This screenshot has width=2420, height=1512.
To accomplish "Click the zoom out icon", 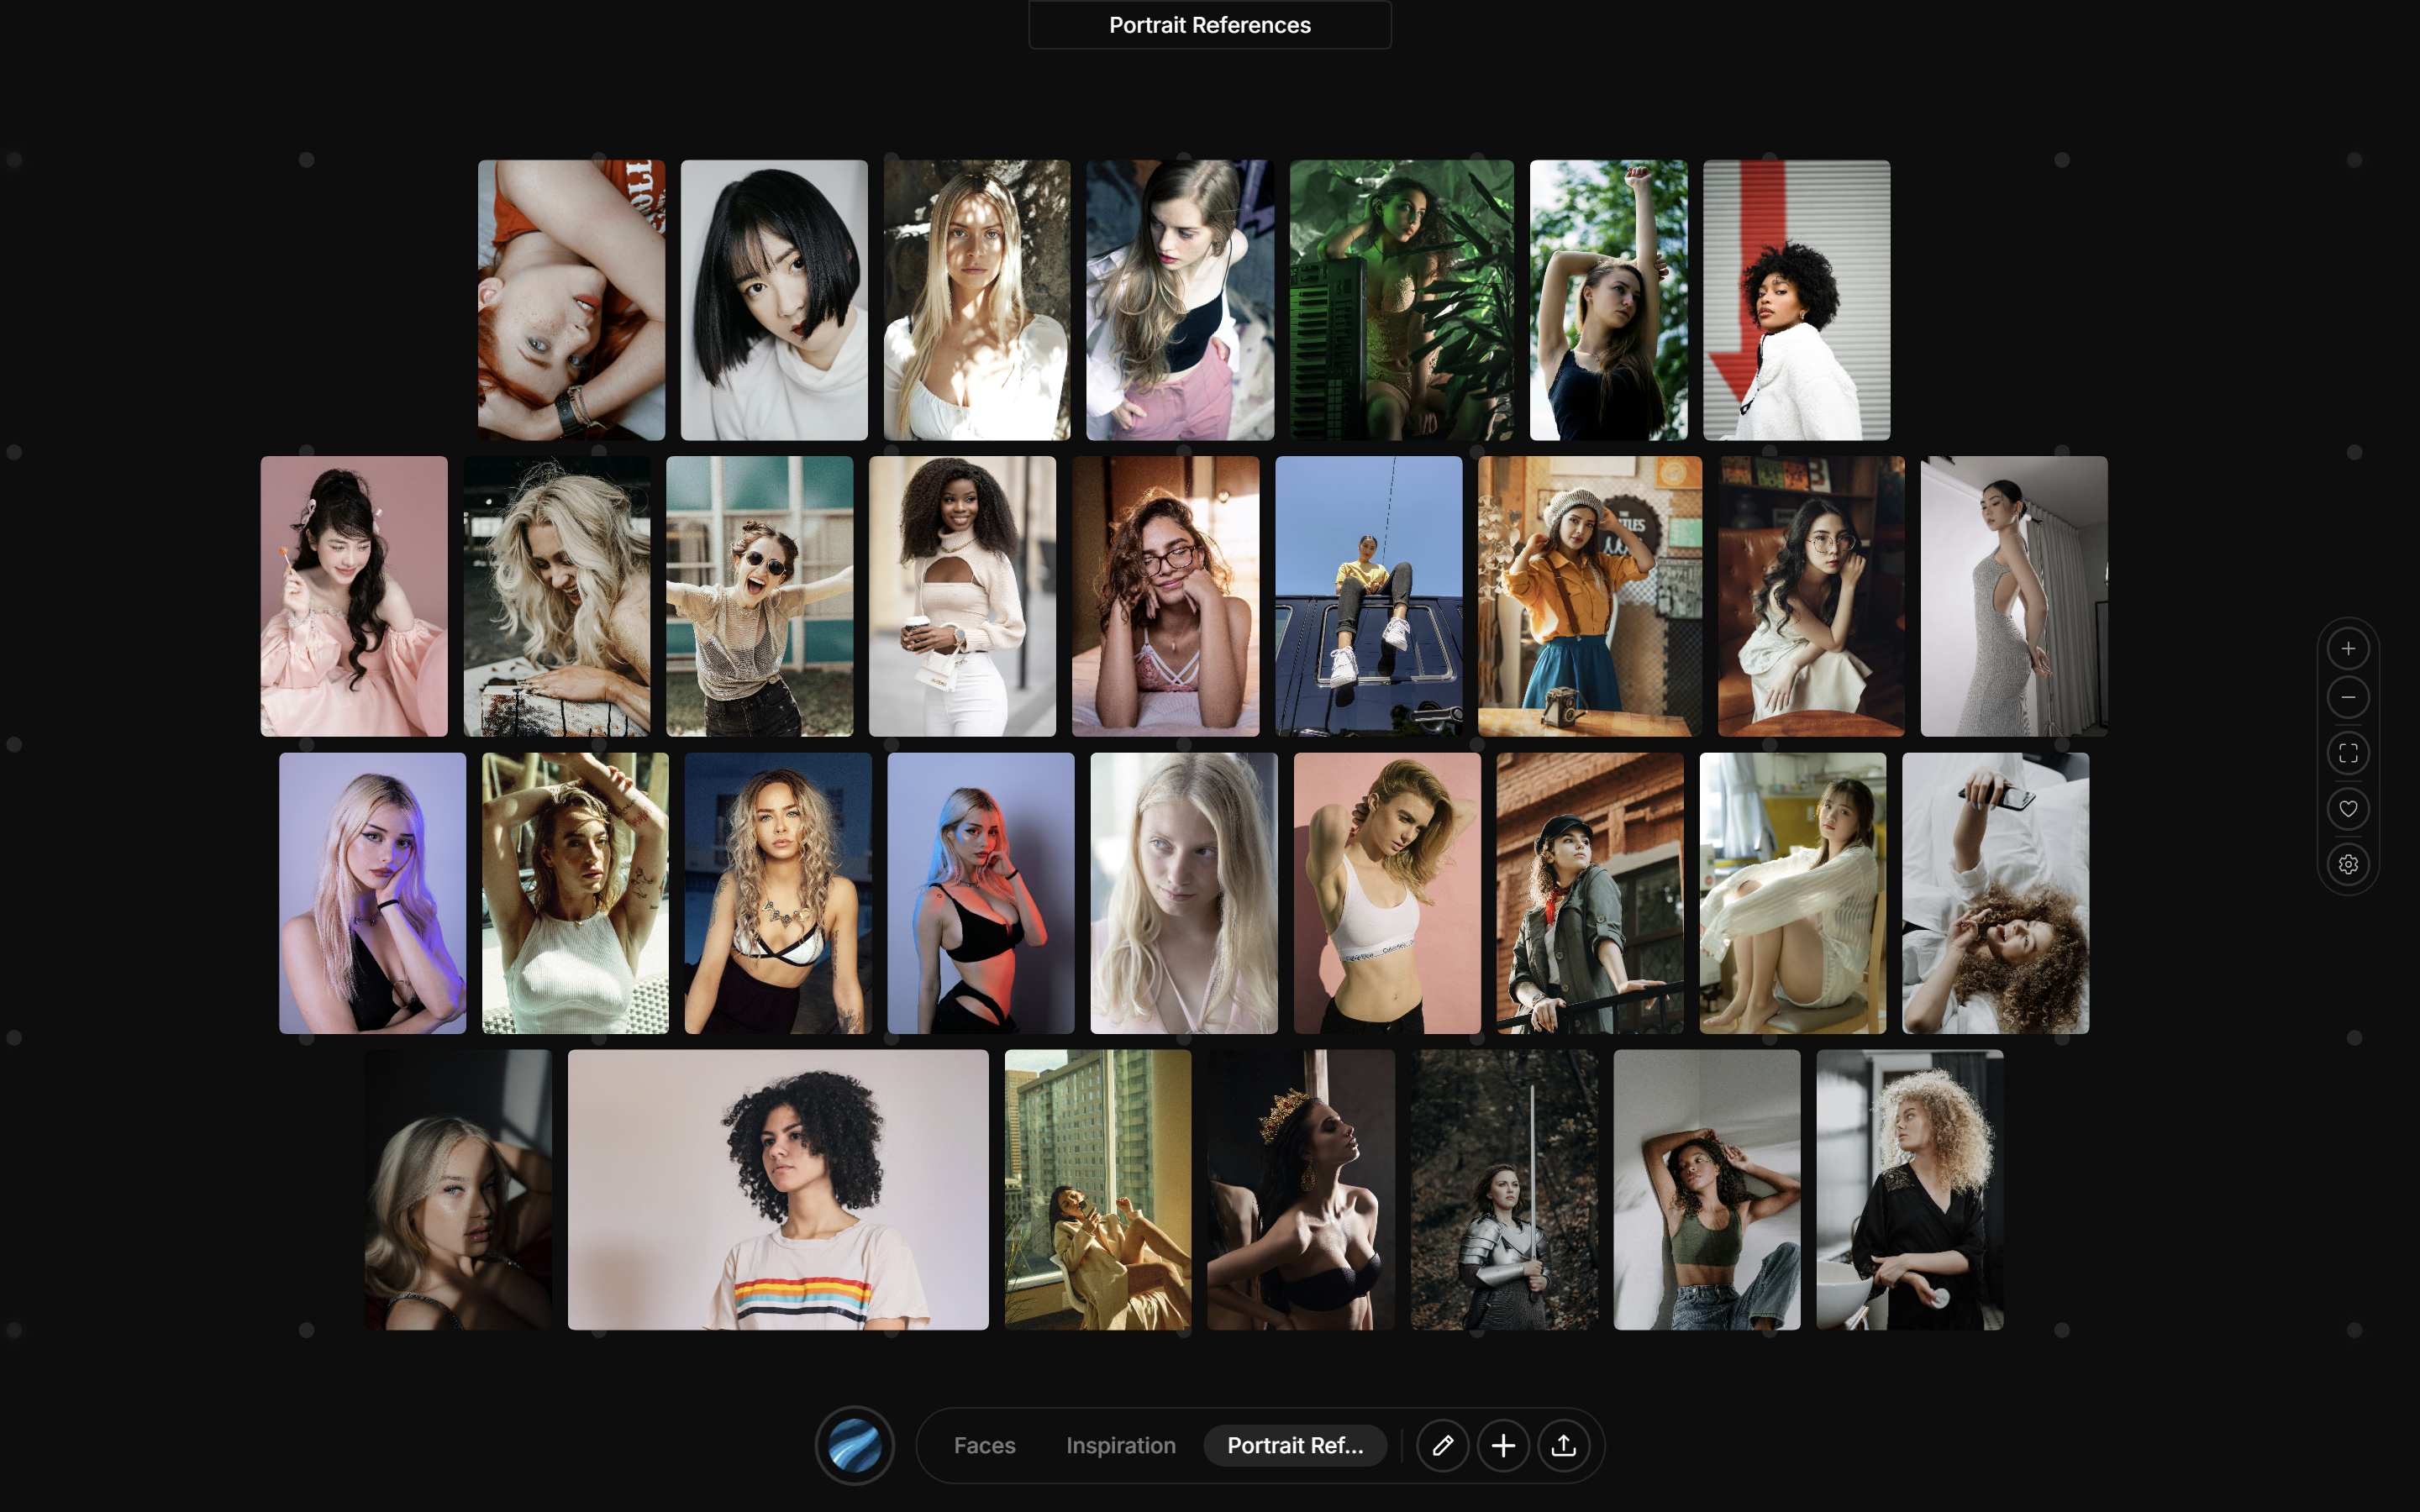I will coord(2349,697).
